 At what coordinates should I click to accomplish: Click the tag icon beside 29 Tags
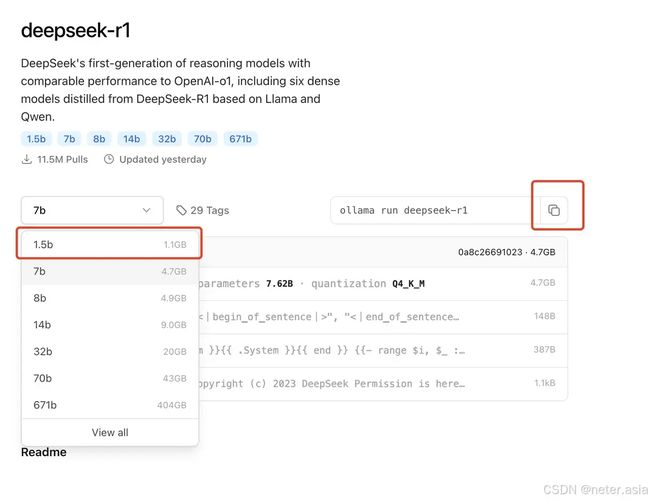[181, 210]
